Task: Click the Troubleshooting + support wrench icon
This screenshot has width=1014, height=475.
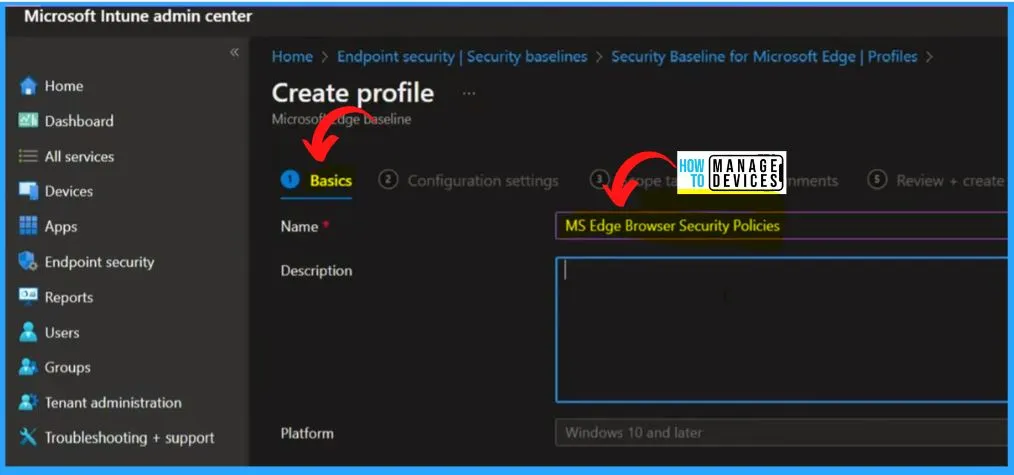Action: 28,438
